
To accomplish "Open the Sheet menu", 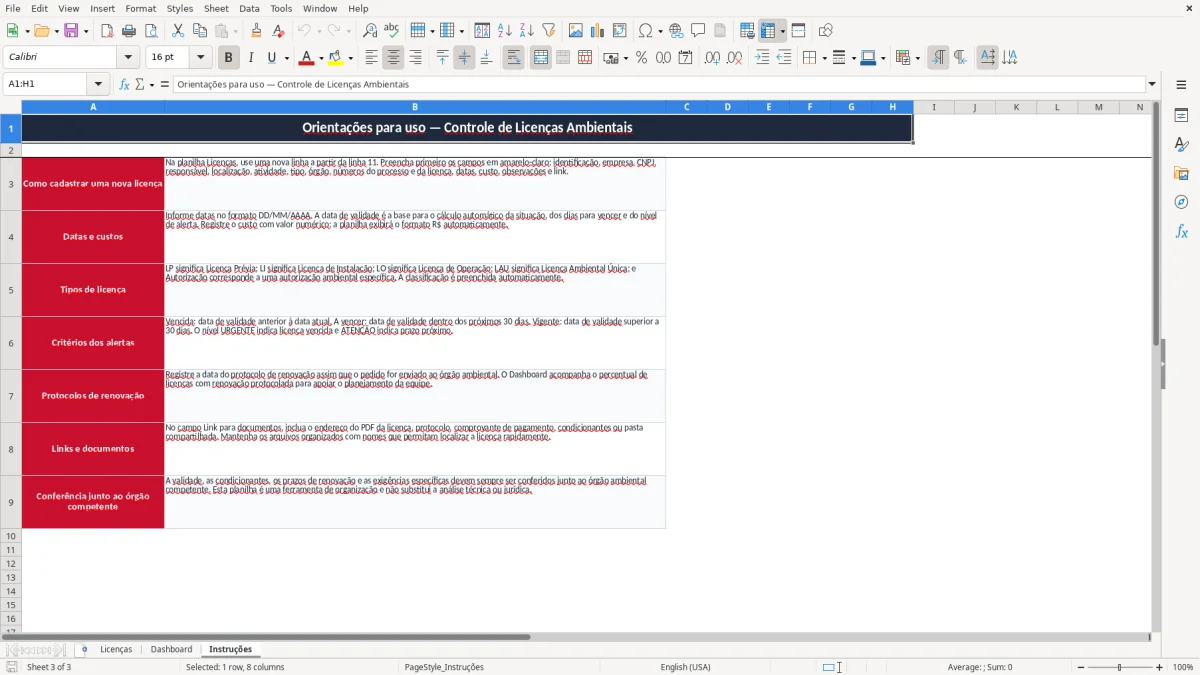I will coord(216,8).
